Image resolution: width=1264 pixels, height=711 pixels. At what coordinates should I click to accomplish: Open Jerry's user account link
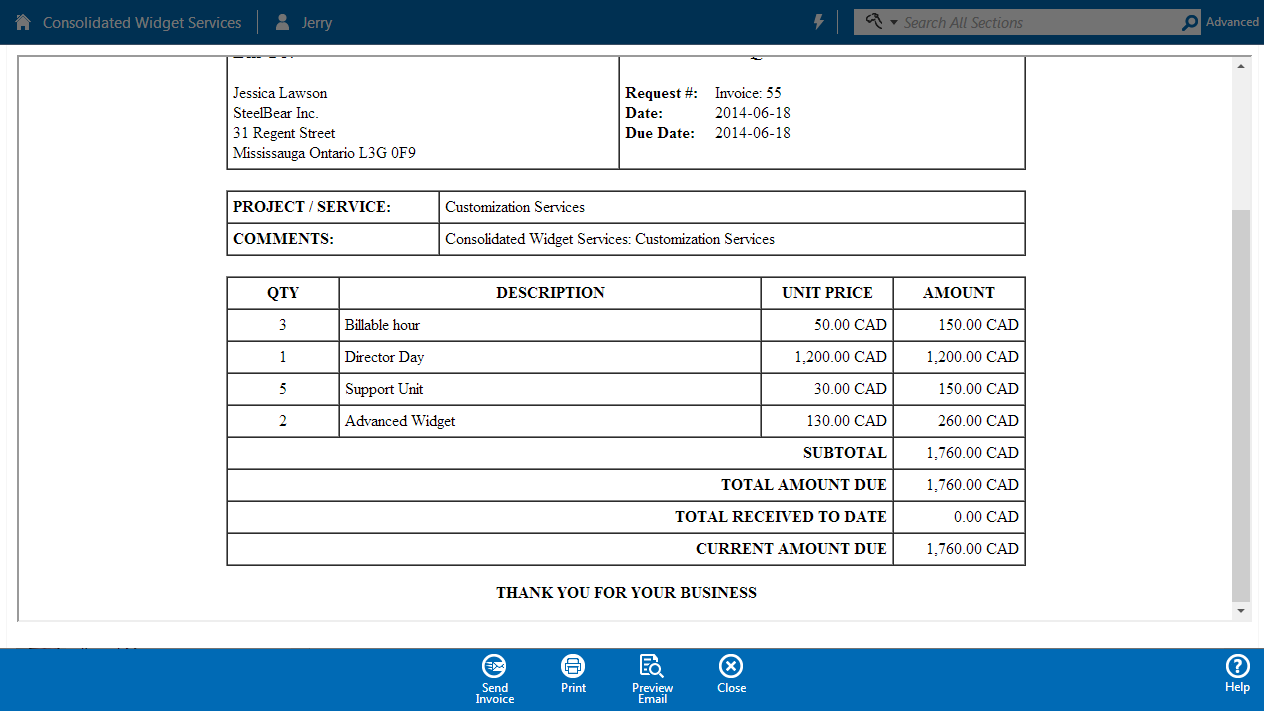coord(317,22)
